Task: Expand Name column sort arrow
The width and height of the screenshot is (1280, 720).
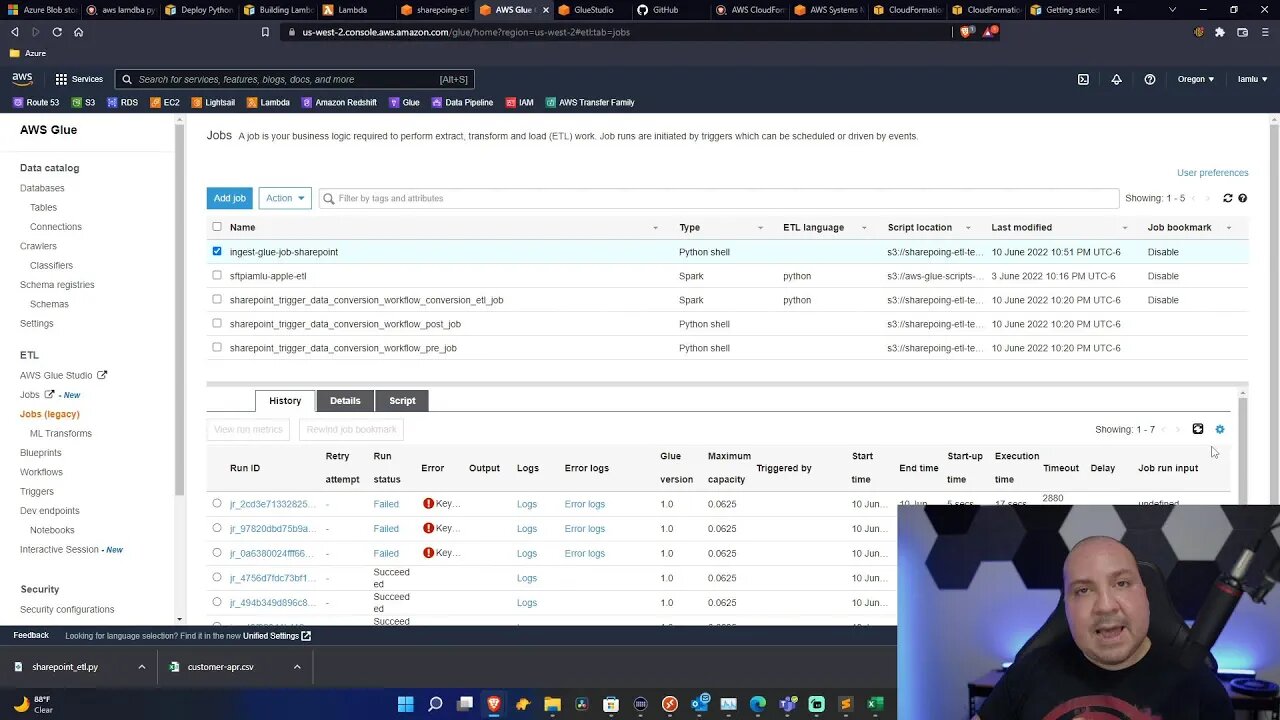Action: (656, 228)
